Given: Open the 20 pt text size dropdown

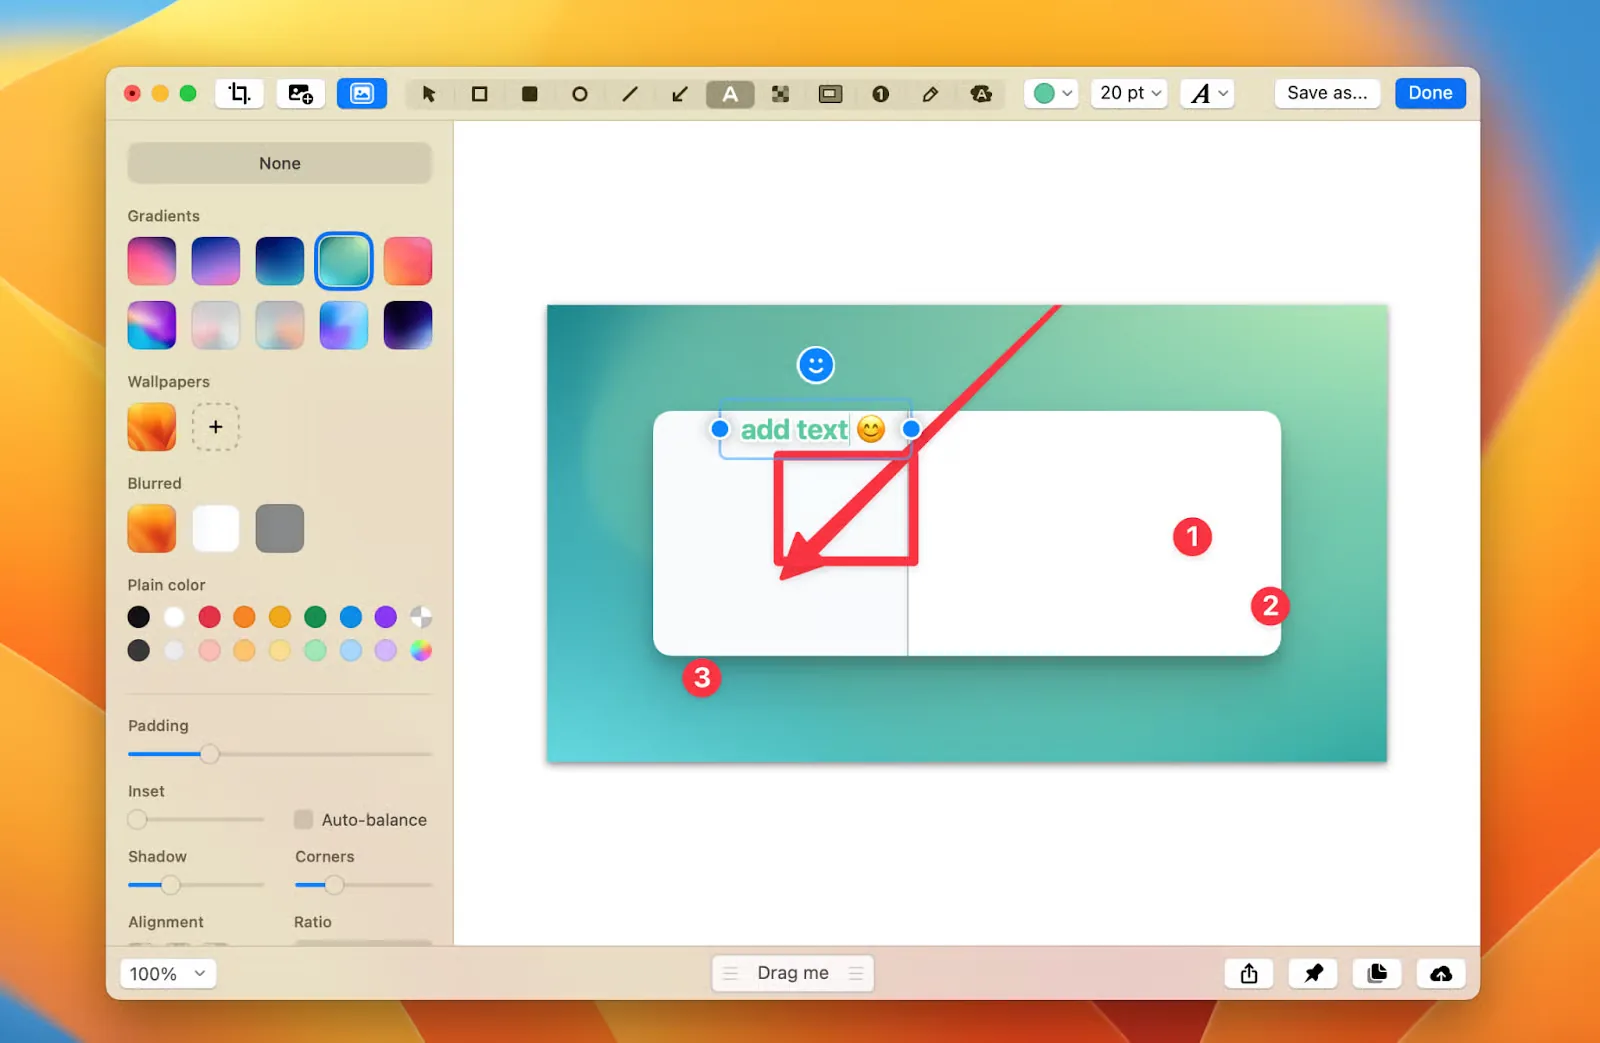Looking at the screenshot, I should 1128,93.
